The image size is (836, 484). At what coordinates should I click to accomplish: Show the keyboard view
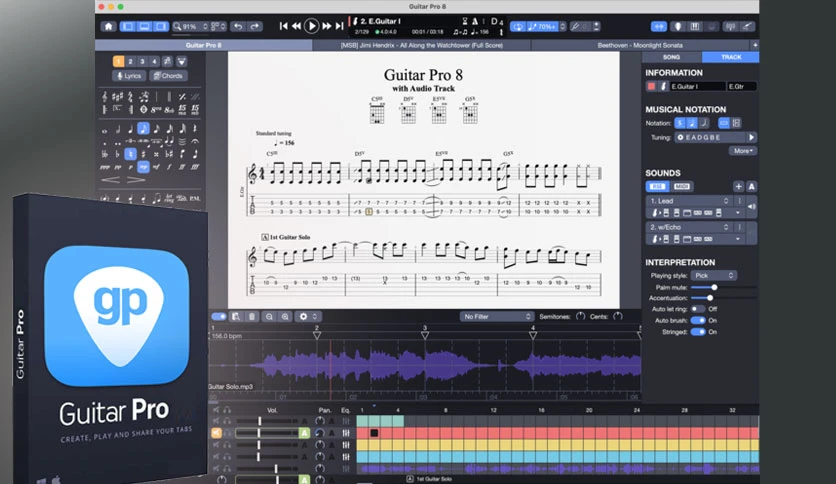point(695,26)
